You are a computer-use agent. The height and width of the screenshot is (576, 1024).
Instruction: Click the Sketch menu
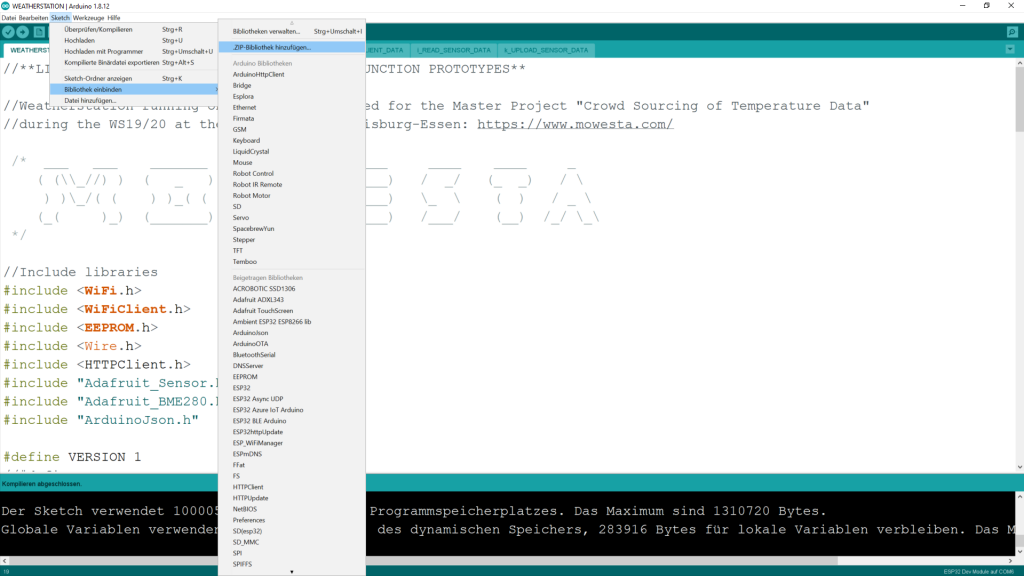point(60,18)
